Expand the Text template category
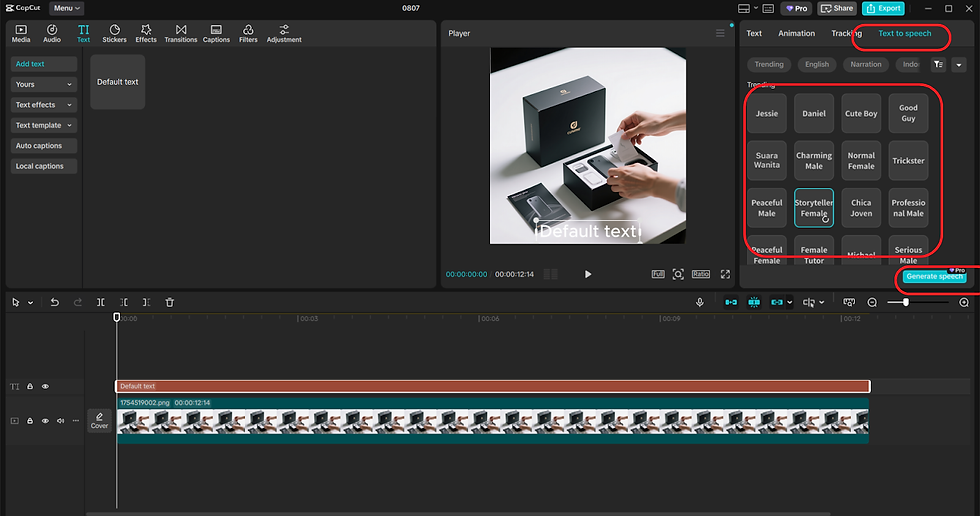Image resolution: width=980 pixels, height=516 pixels. pos(44,126)
